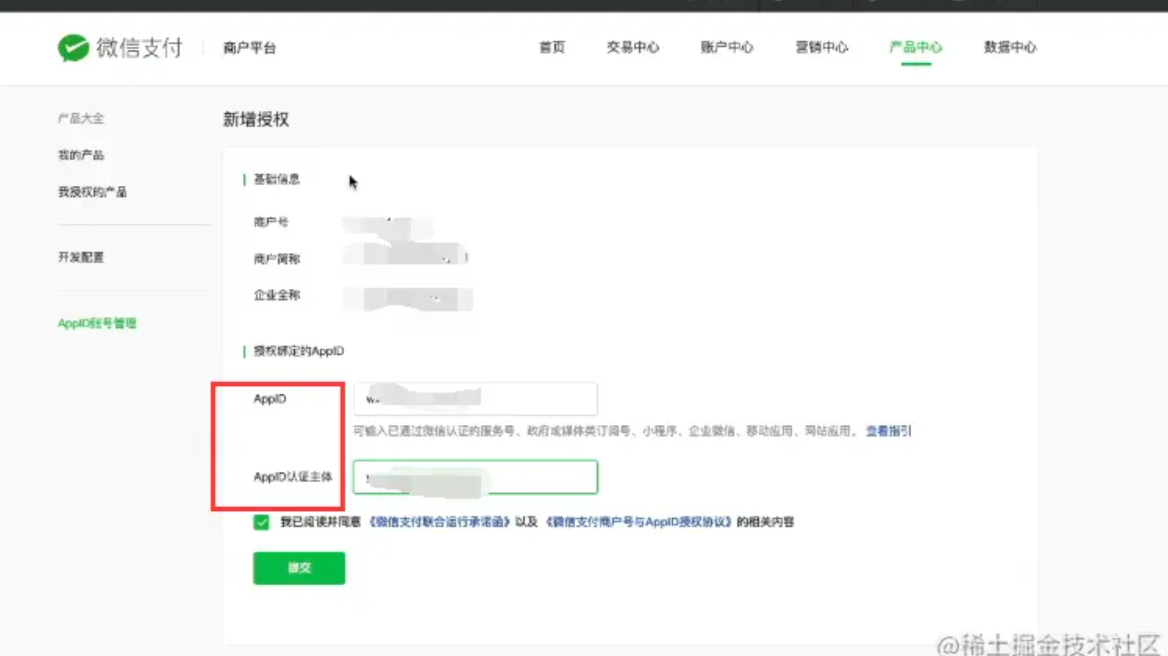
Task: Click the 企业全称 label
Action: coord(276,295)
